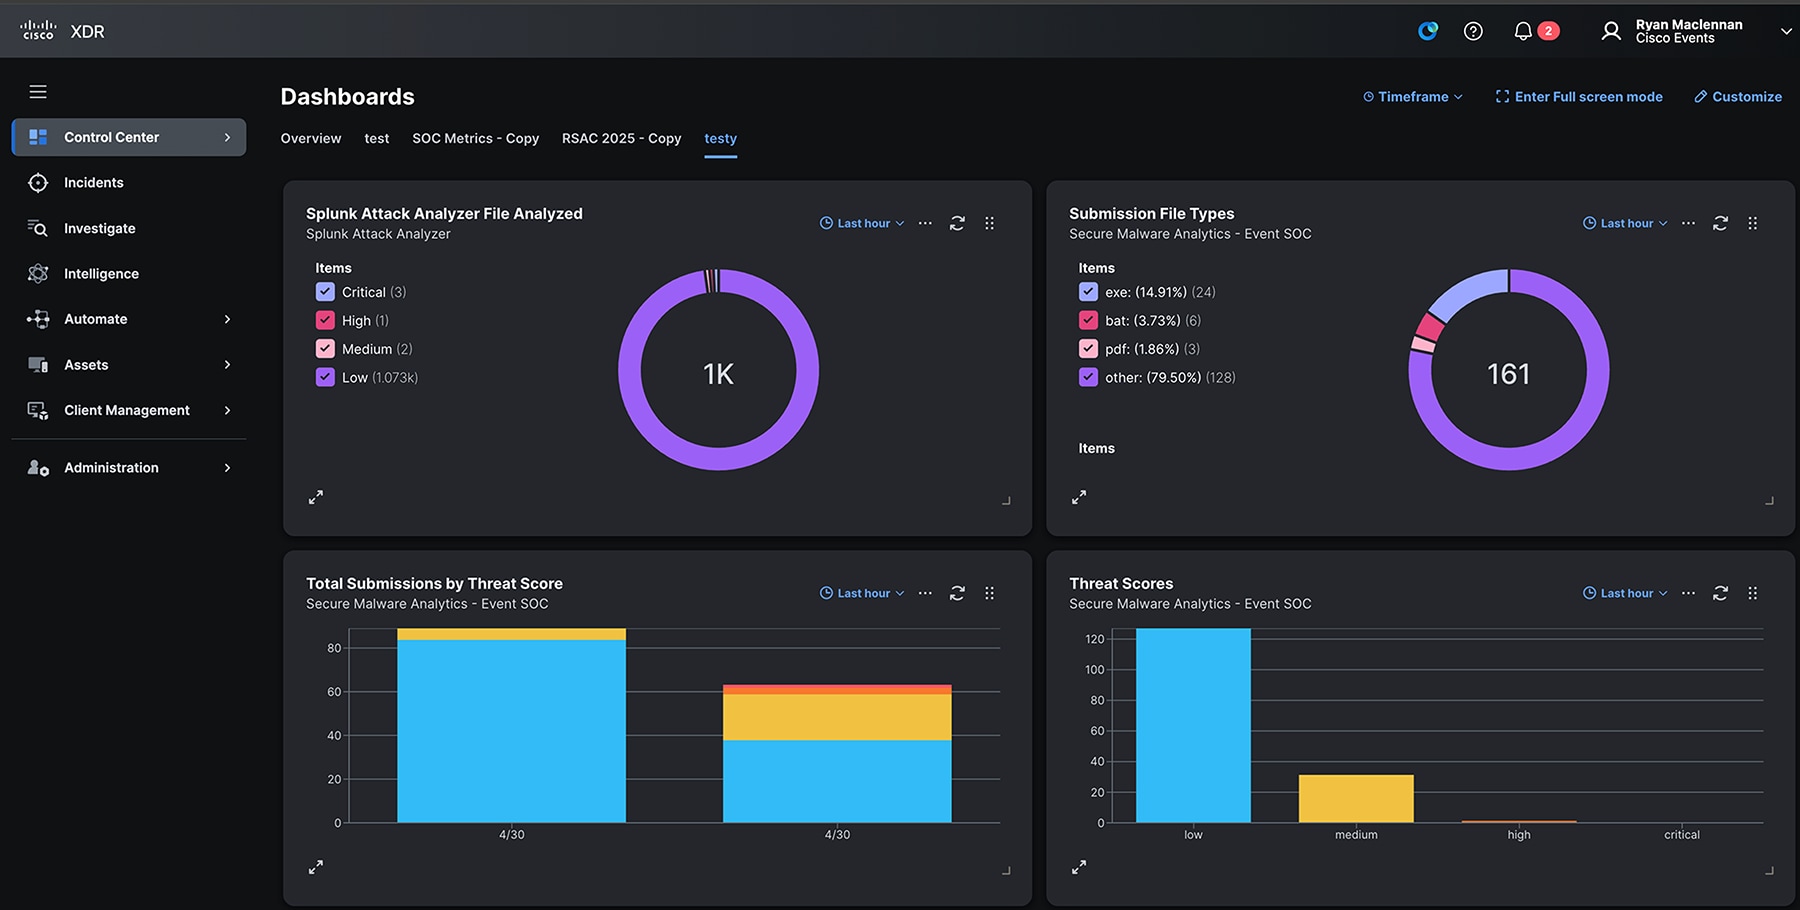Screen dimensions: 1800x910
Task: Uncheck the Critical (3) item checkbox
Action: [325, 292]
